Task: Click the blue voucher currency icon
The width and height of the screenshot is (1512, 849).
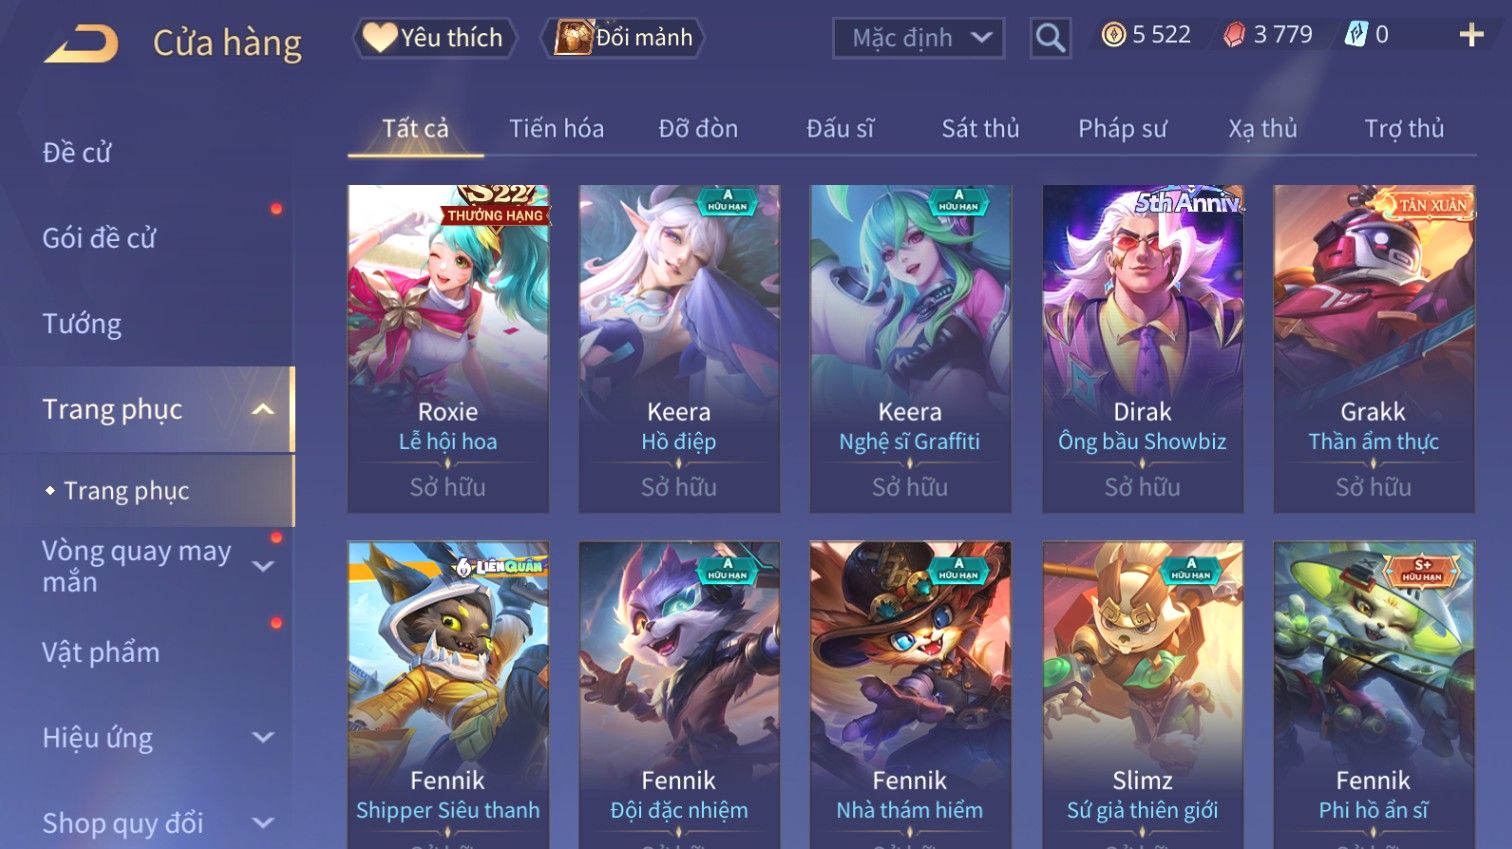Action: [1355, 35]
